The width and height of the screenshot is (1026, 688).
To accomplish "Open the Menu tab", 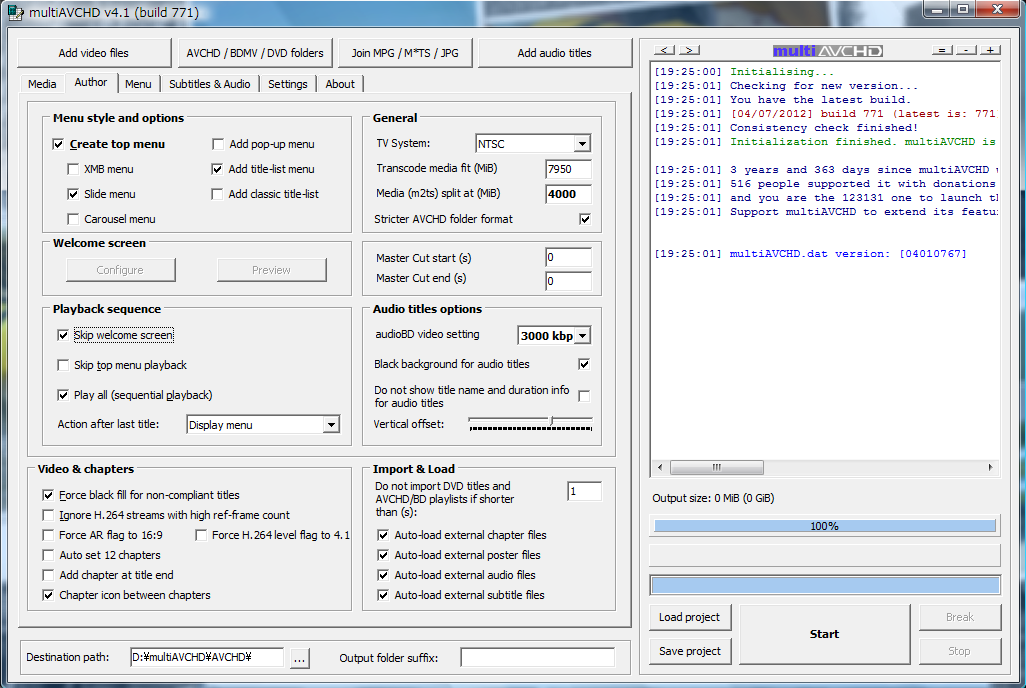I will point(138,84).
